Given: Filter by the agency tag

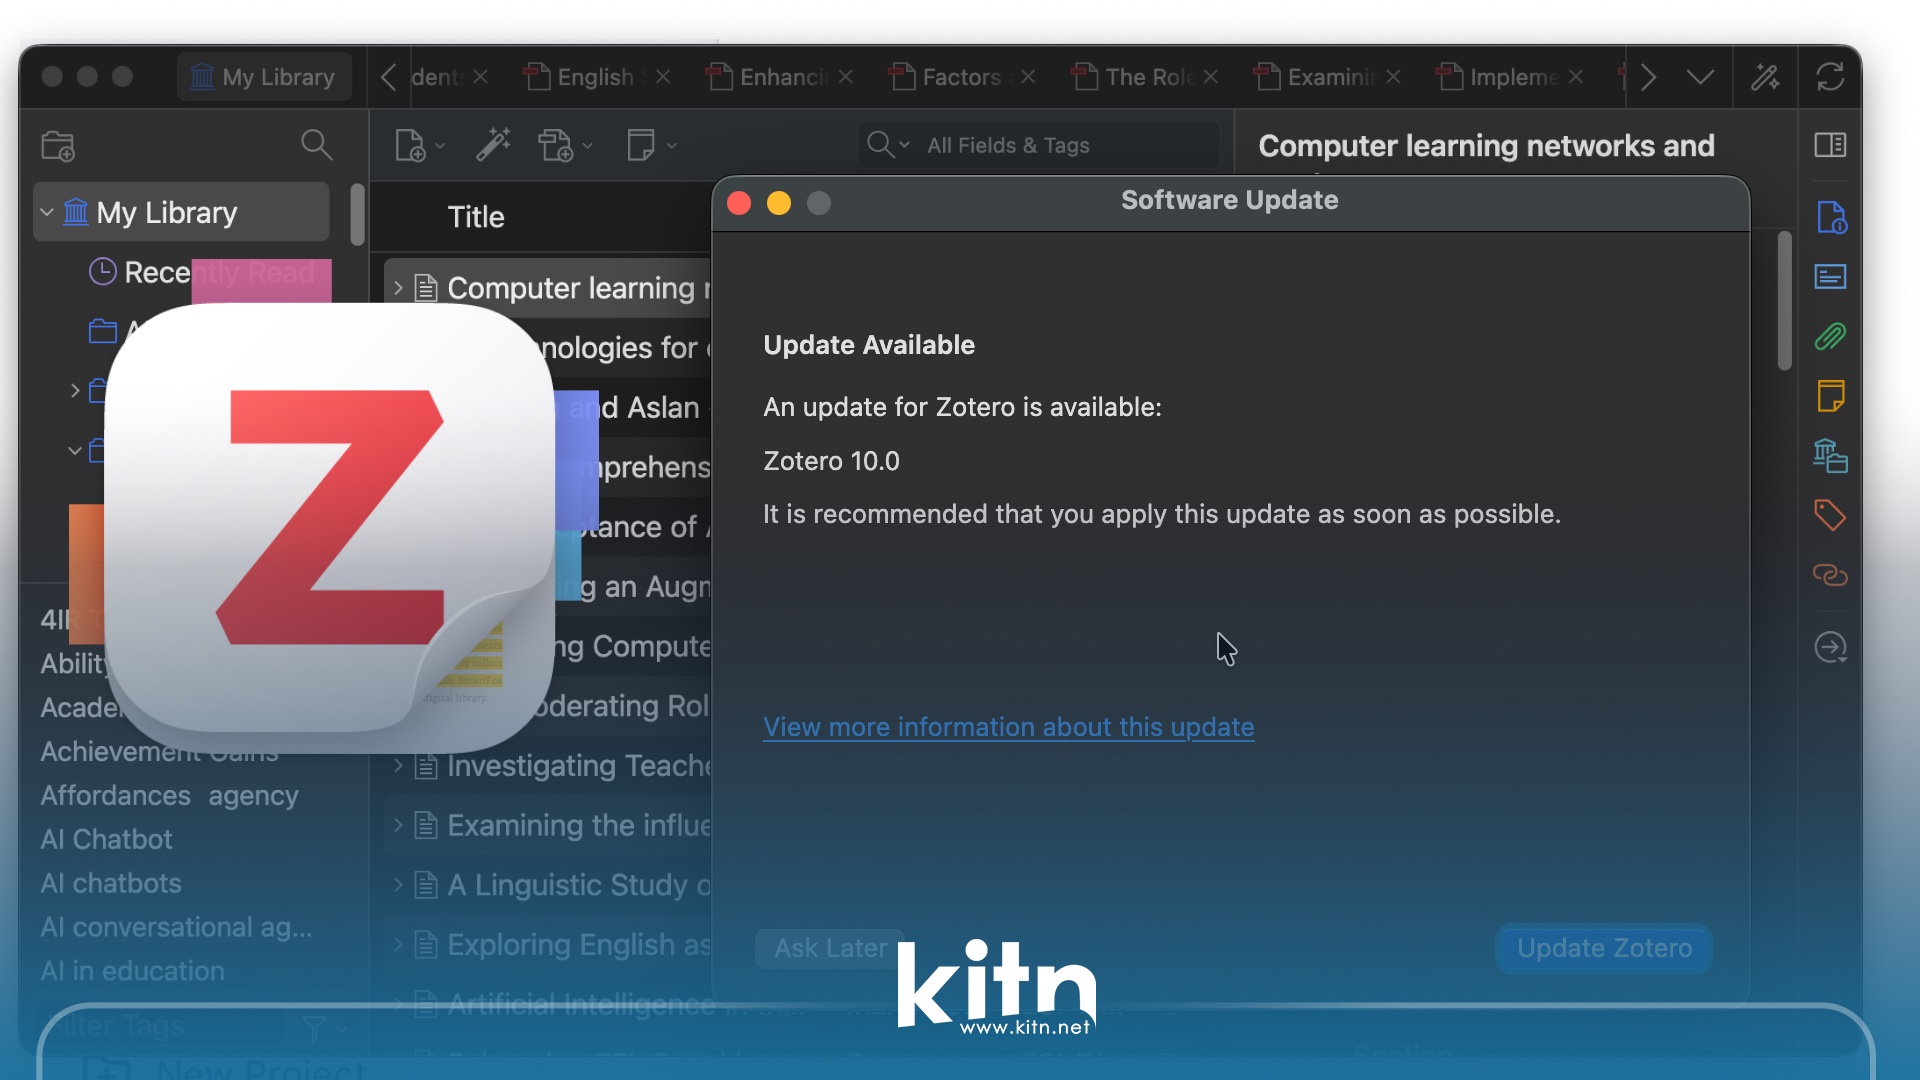Looking at the screenshot, I should pyautogui.click(x=254, y=796).
